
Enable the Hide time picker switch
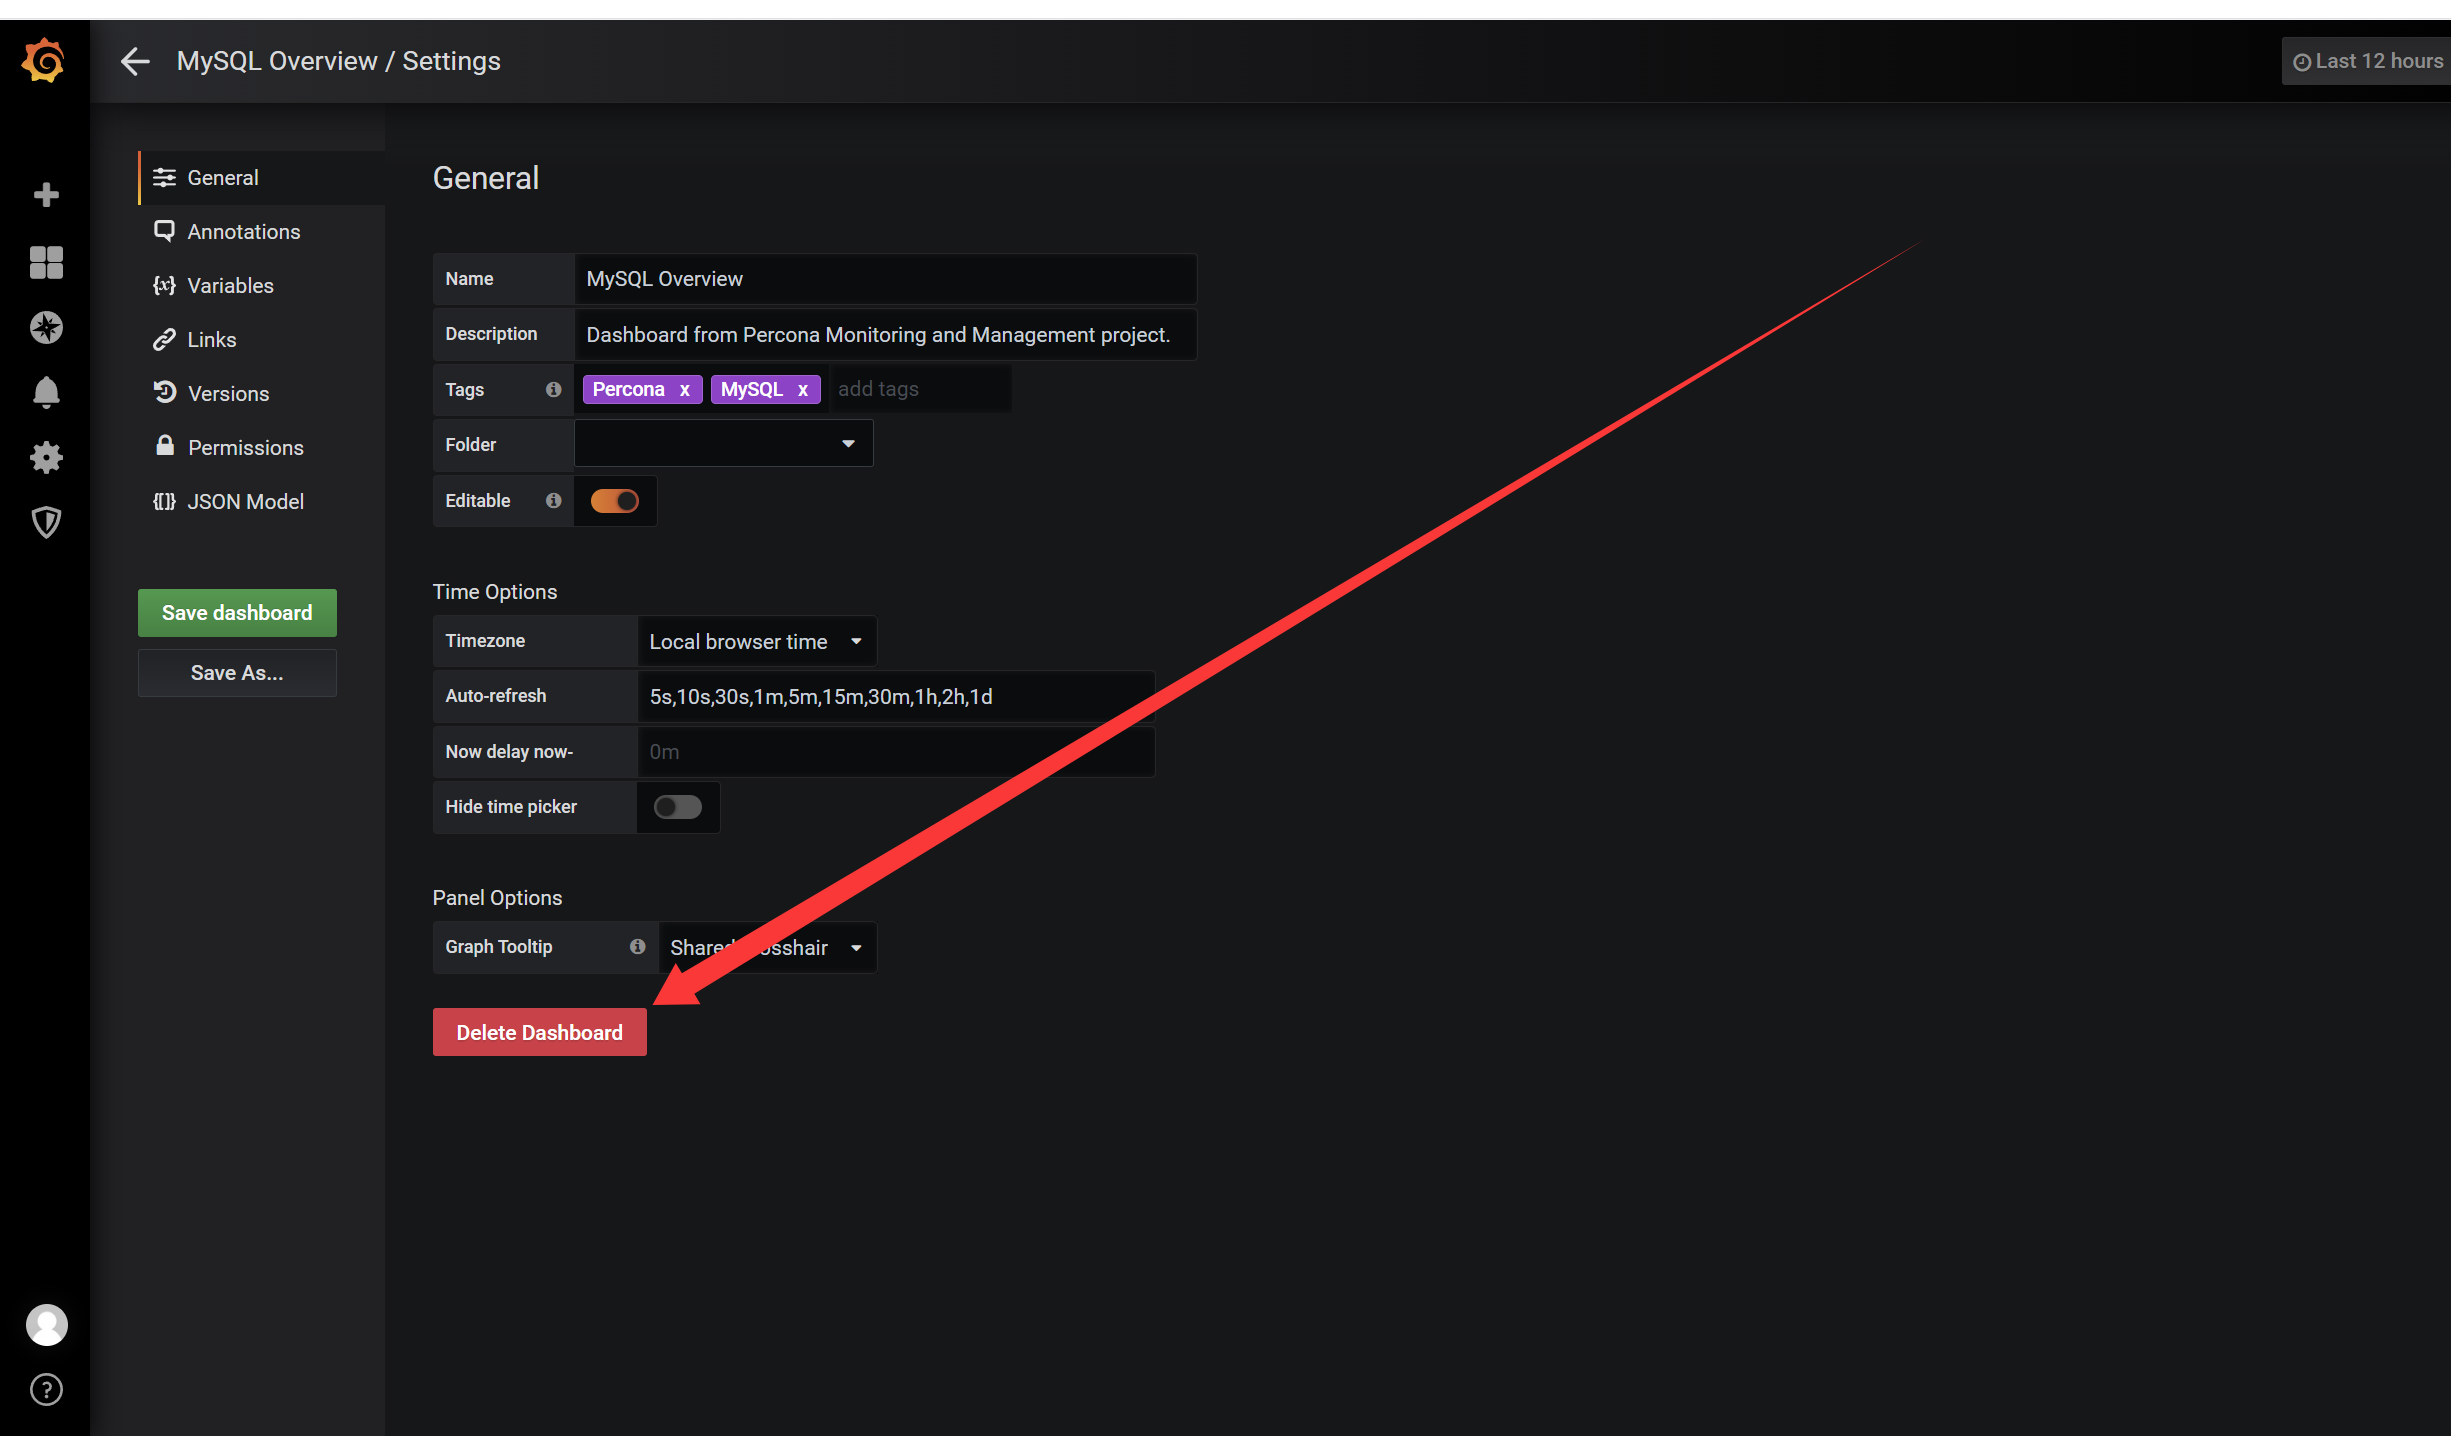coord(677,806)
